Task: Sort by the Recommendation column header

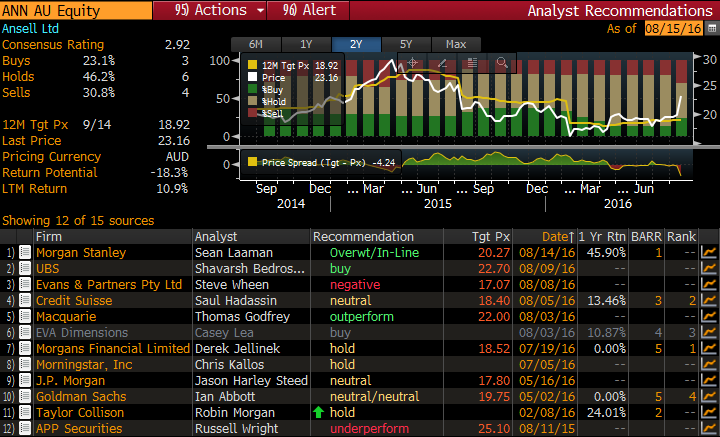Action: (x=377, y=237)
